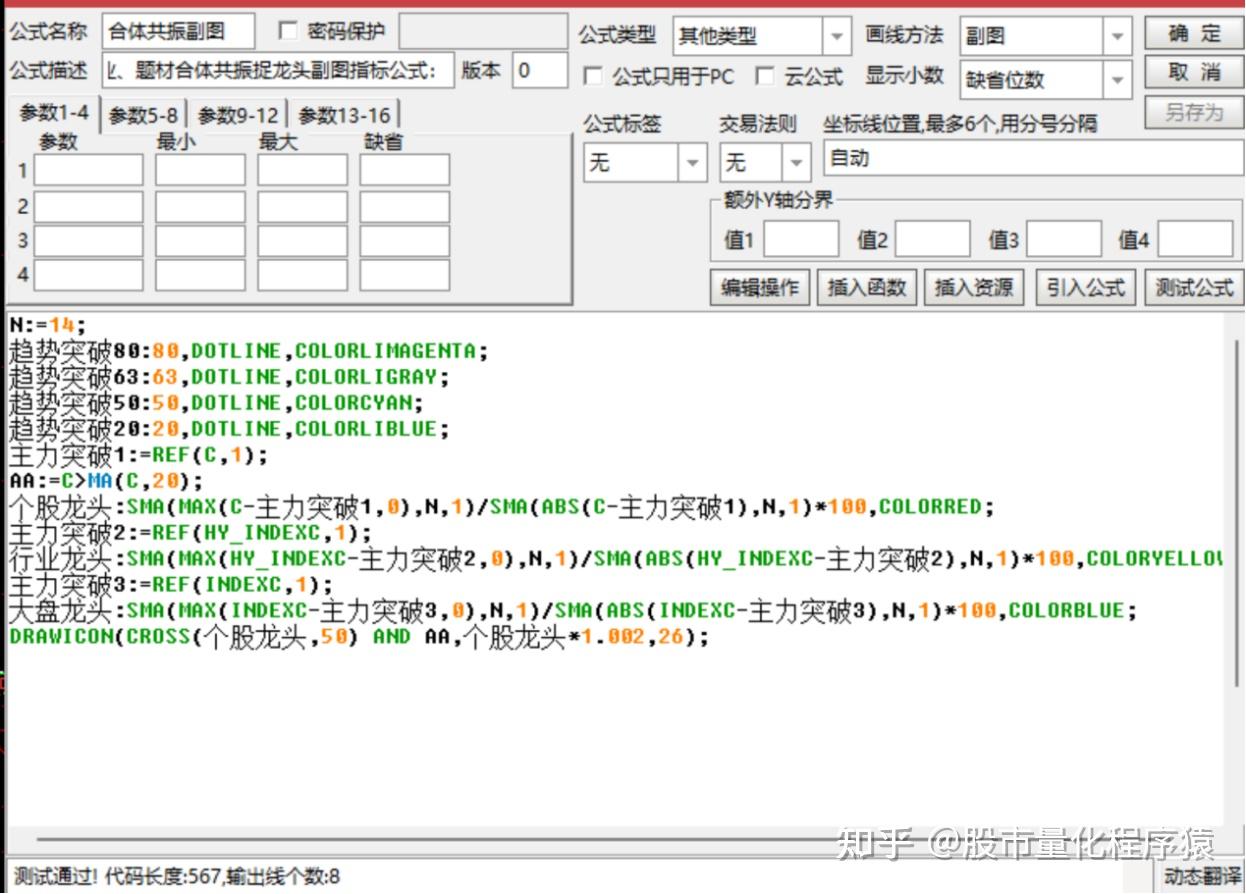Screen dimensions: 1246x894
Task: Click the 版本 input field
Action: (x=540, y=72)
